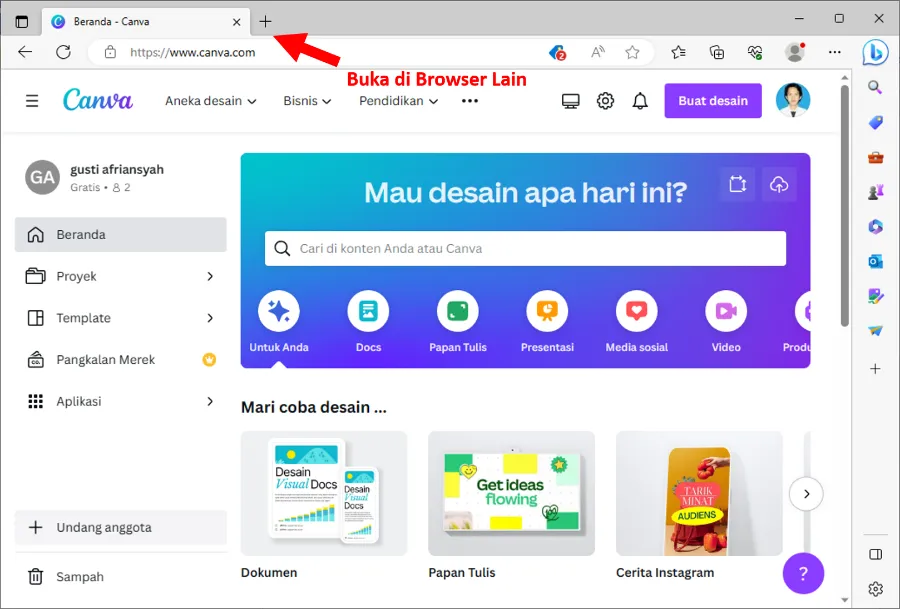The height and width of the screenshot is (609, 900).
Task: Expand the Aneka desain dropdown
Action: 211,101
